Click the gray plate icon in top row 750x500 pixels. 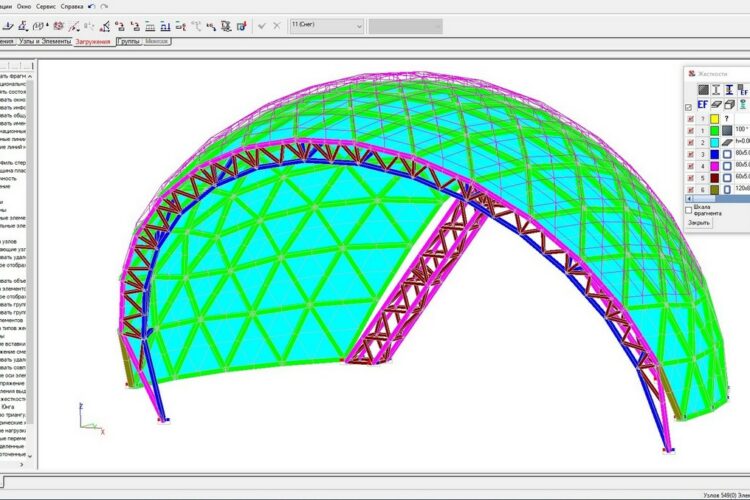[704, 90]
